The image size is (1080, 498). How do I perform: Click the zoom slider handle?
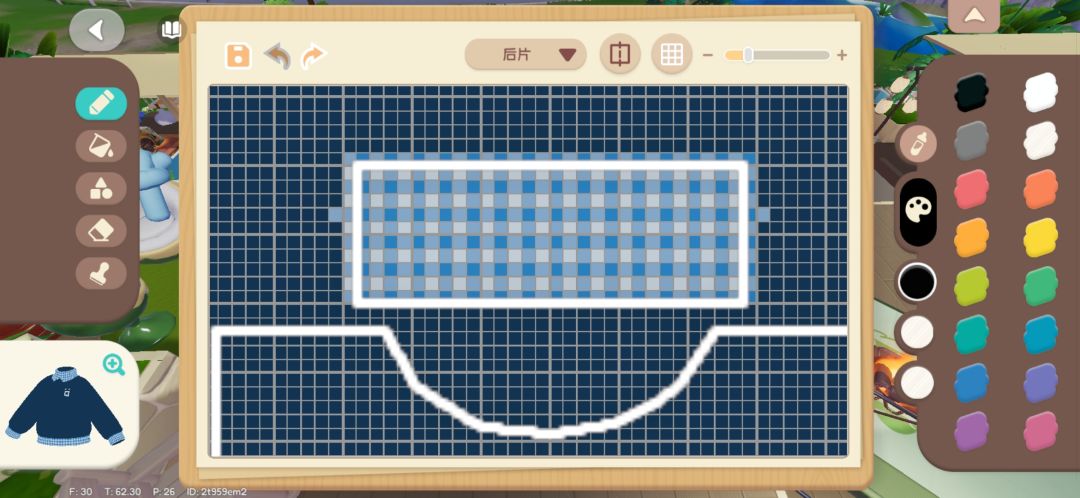[x=748, y=55]
